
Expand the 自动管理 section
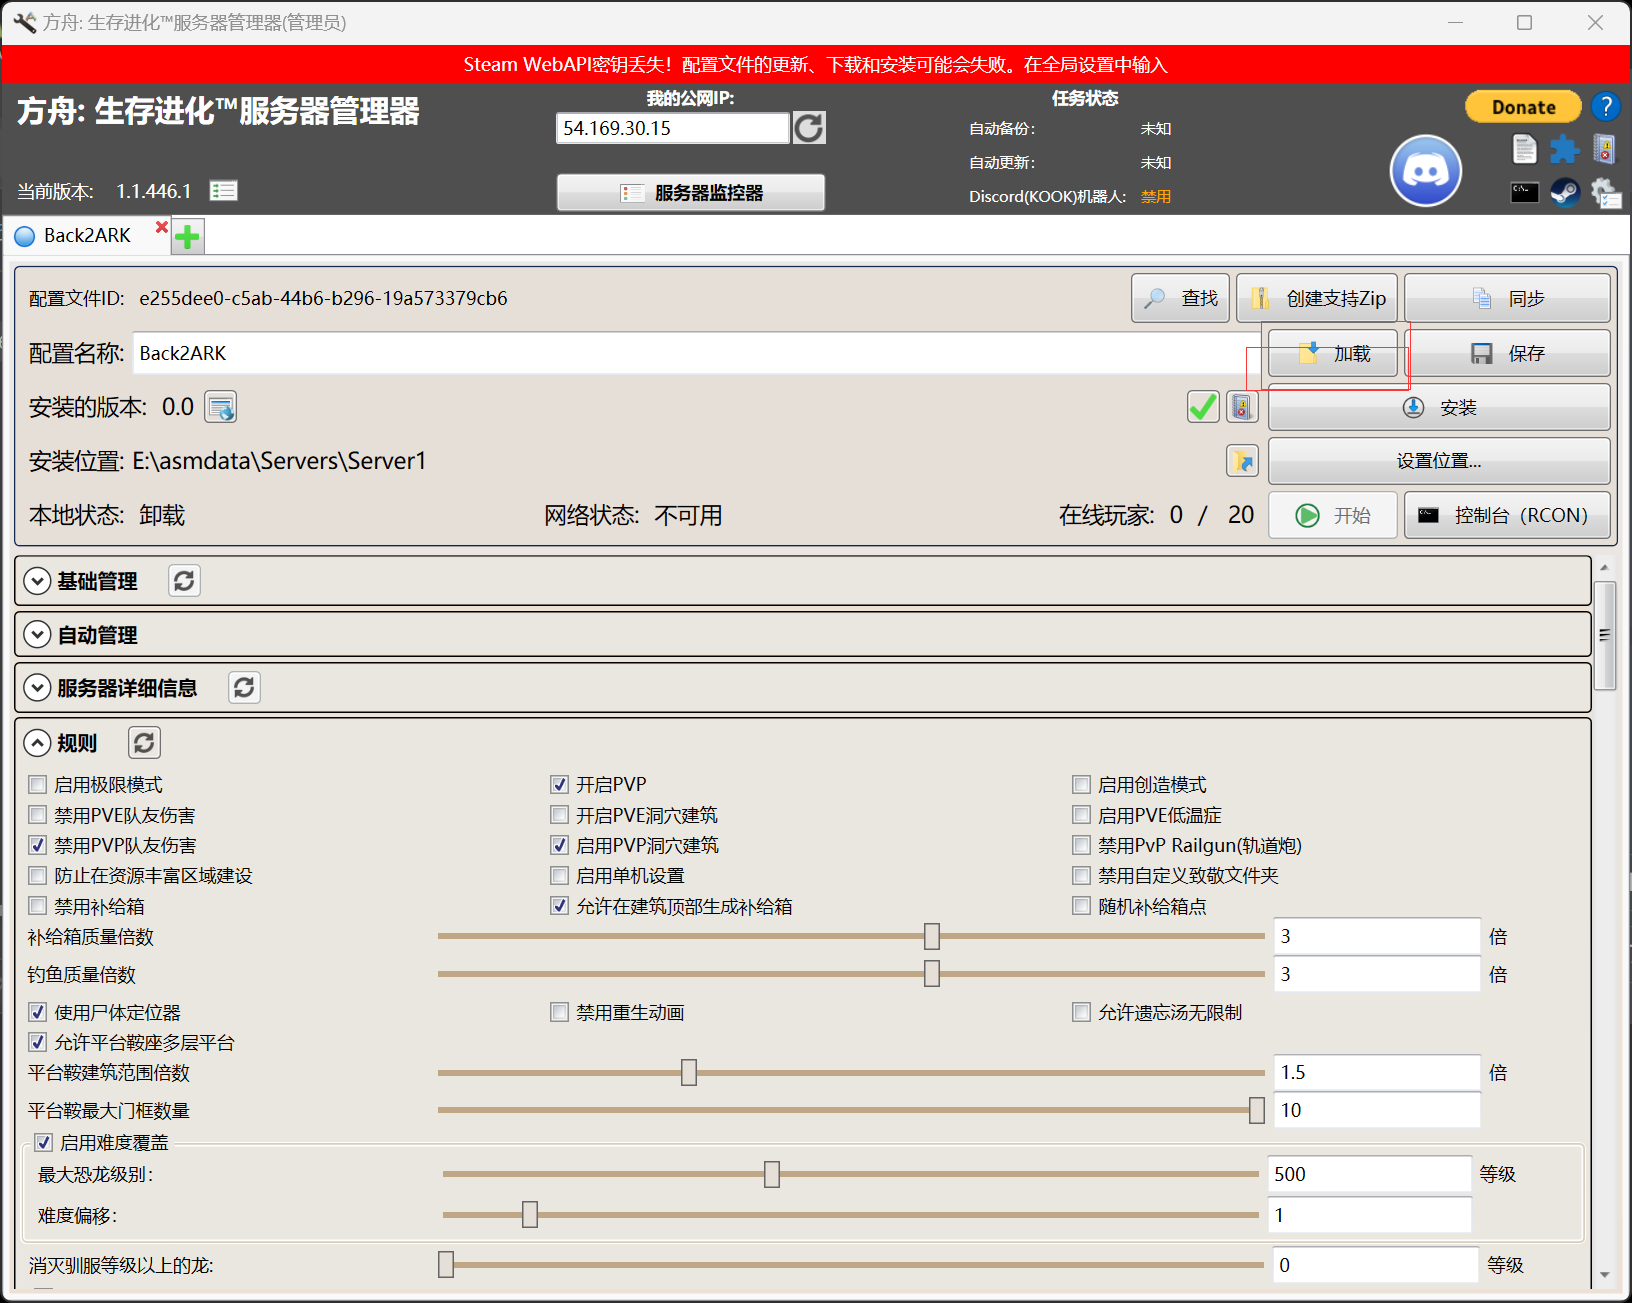pyautogui.click(x=37, y=635)
